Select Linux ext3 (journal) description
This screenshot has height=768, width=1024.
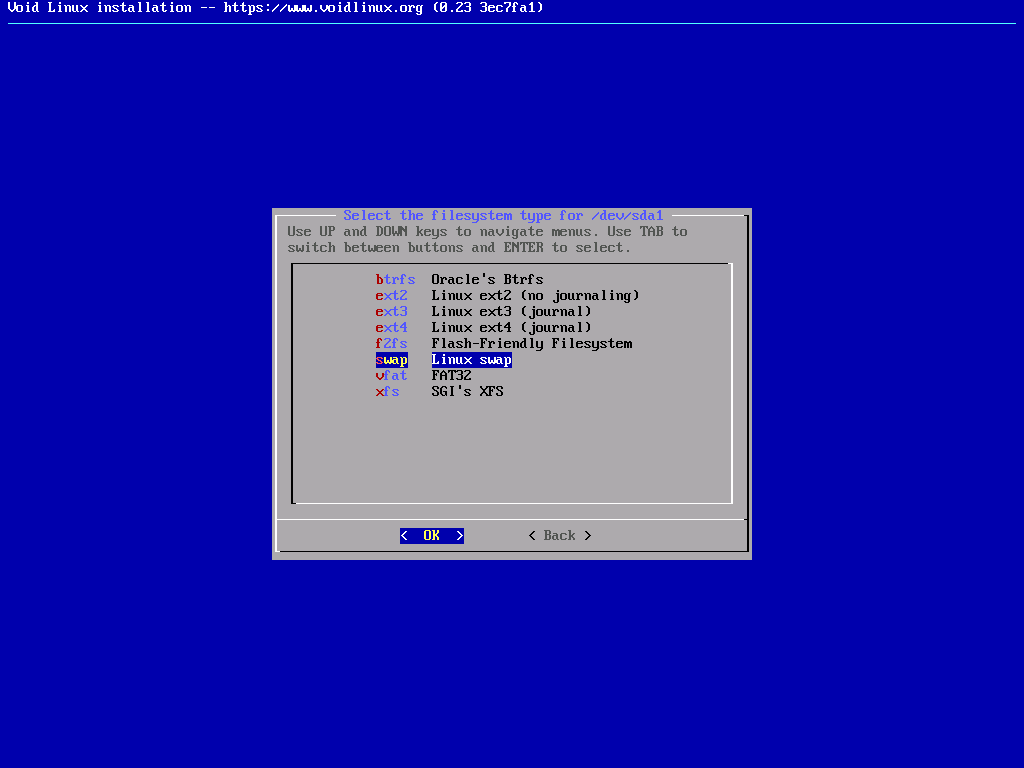click(x=511, y=312)
